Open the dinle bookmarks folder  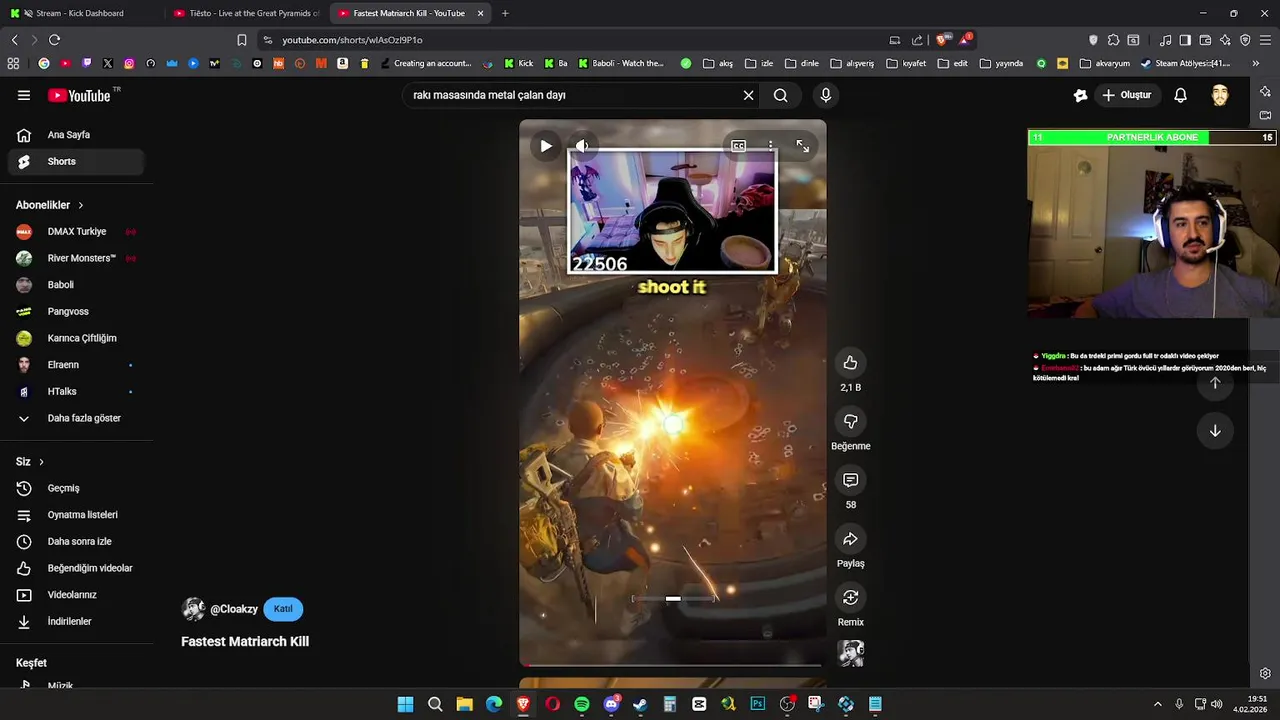coord(802,63)
